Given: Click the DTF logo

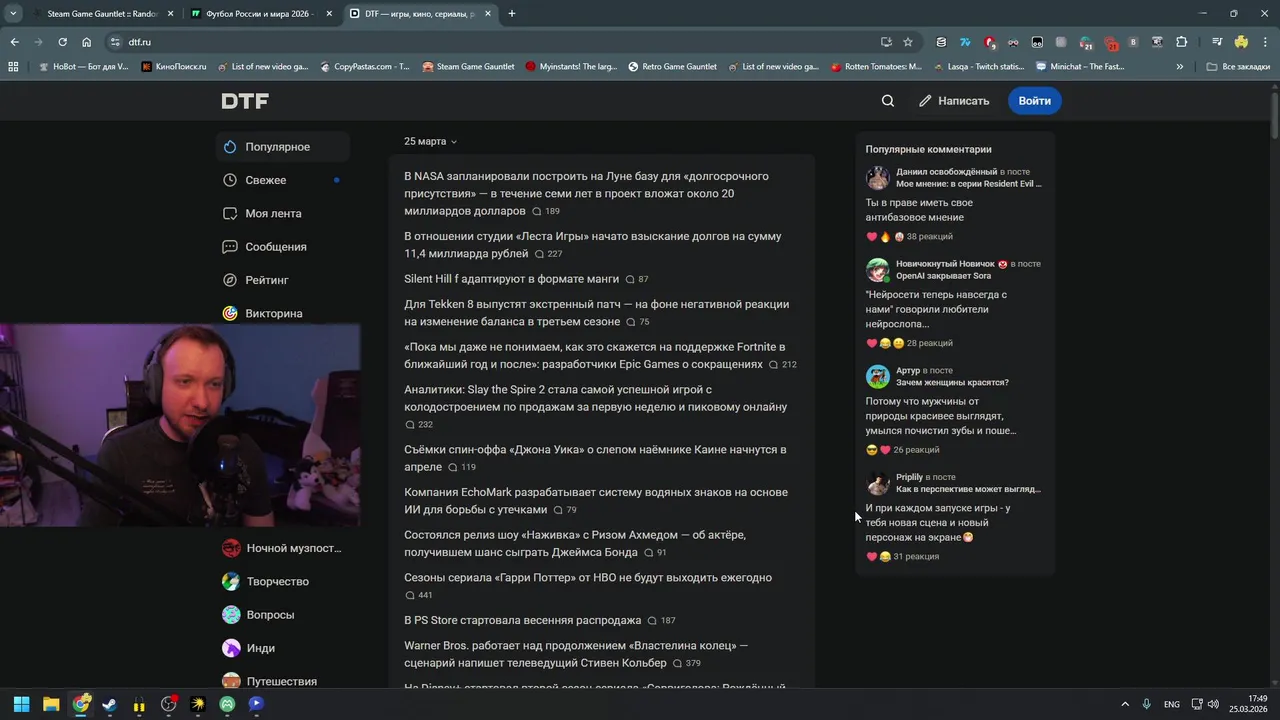Looking at the screenshot, I should tap(245, 101).
